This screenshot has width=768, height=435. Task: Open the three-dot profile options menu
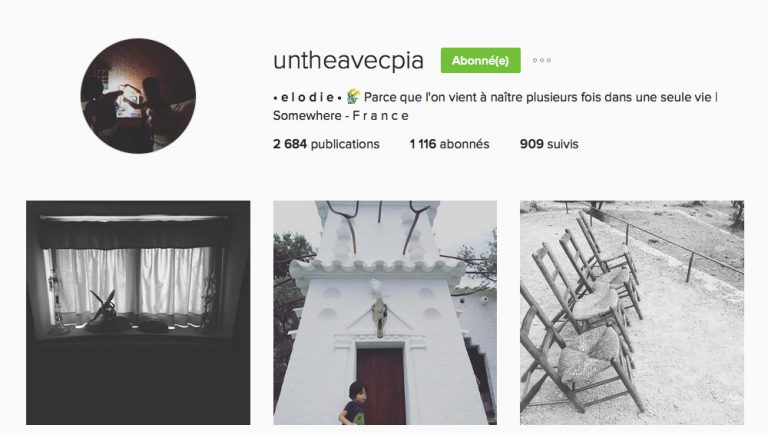click(542, 60)
